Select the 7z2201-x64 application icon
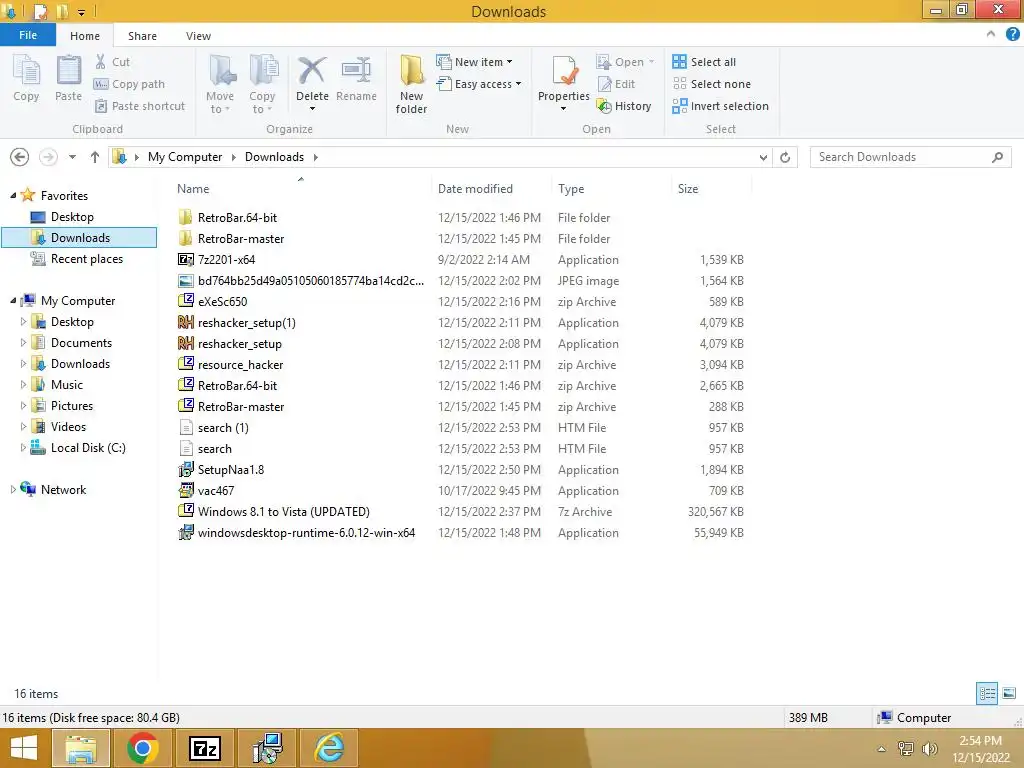Image resolution: width=1024 pixels, height=768 pixels. point(185,259)
